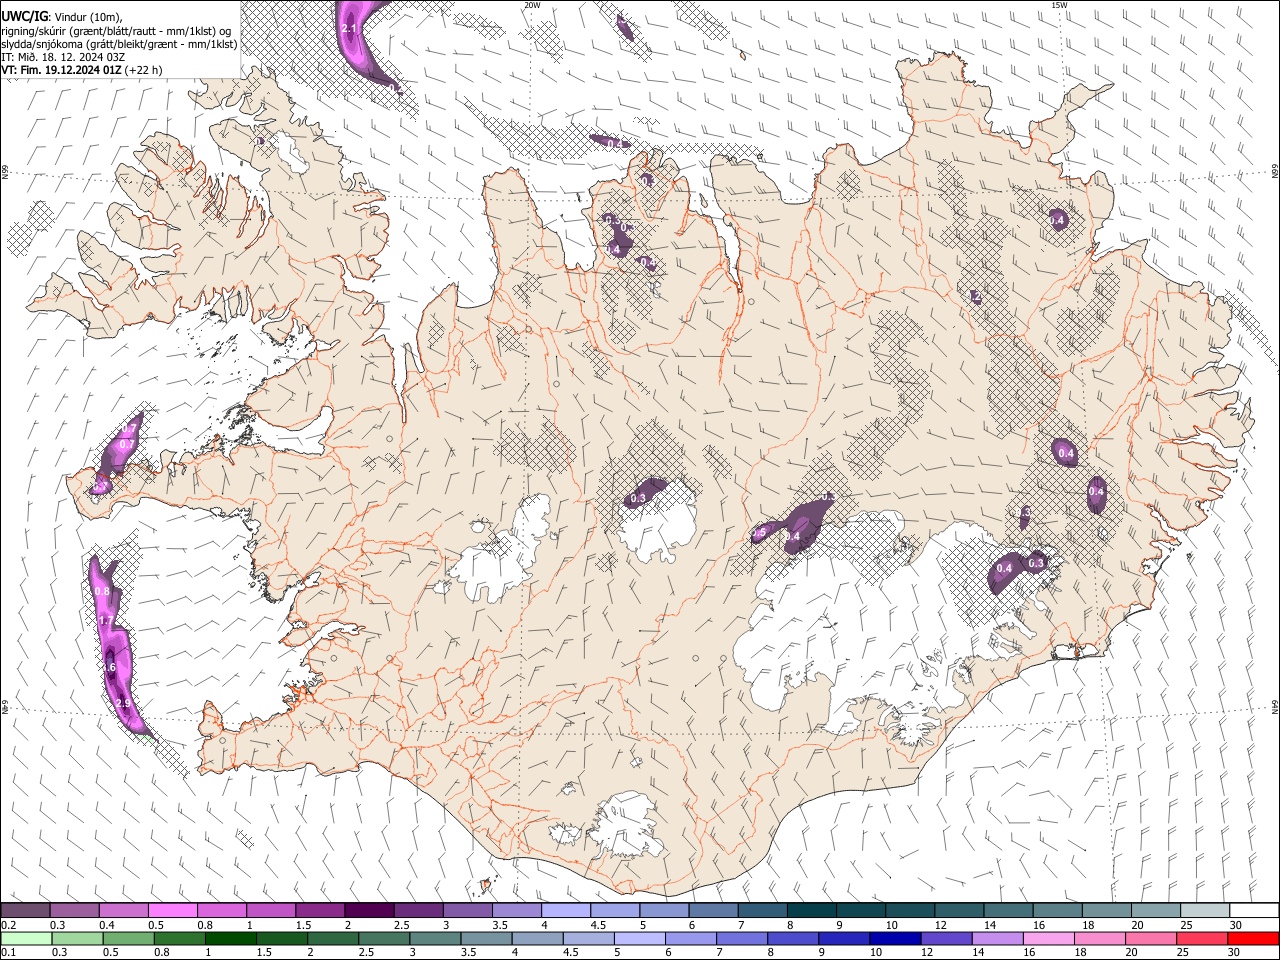Screen dimensions: 1280x960
Task: Click the bright magenta 0.5–0.8 upper legend swatch
Action: 172,911
